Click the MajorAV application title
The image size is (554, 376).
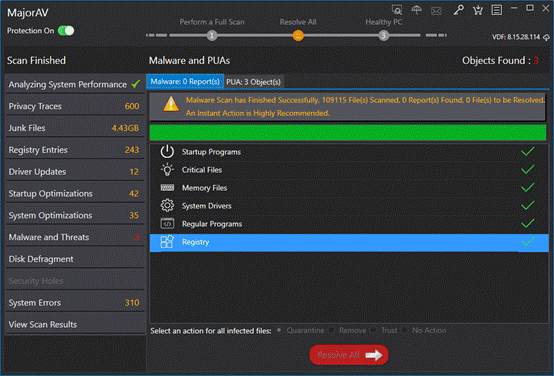(x=28, y=13)
